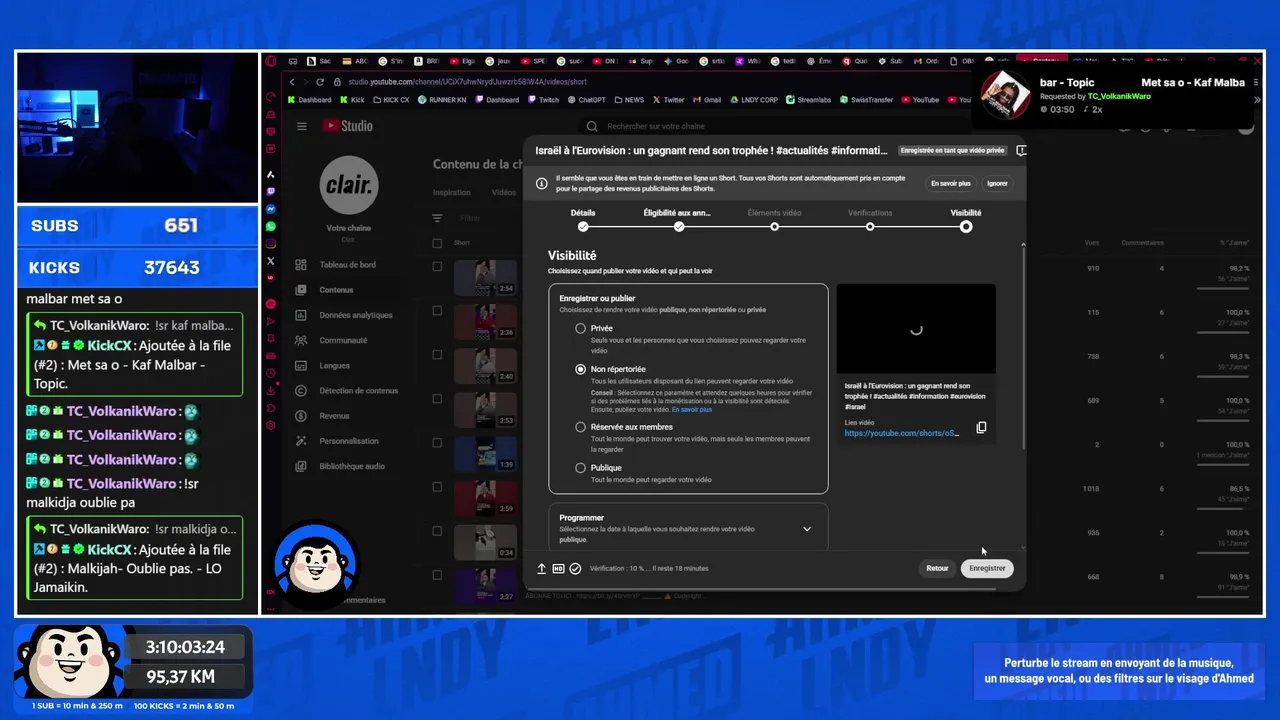Open the Streamlabs bookmark
The width and height of the screenshot is (1280, 720).
click(x=808, y=100)
